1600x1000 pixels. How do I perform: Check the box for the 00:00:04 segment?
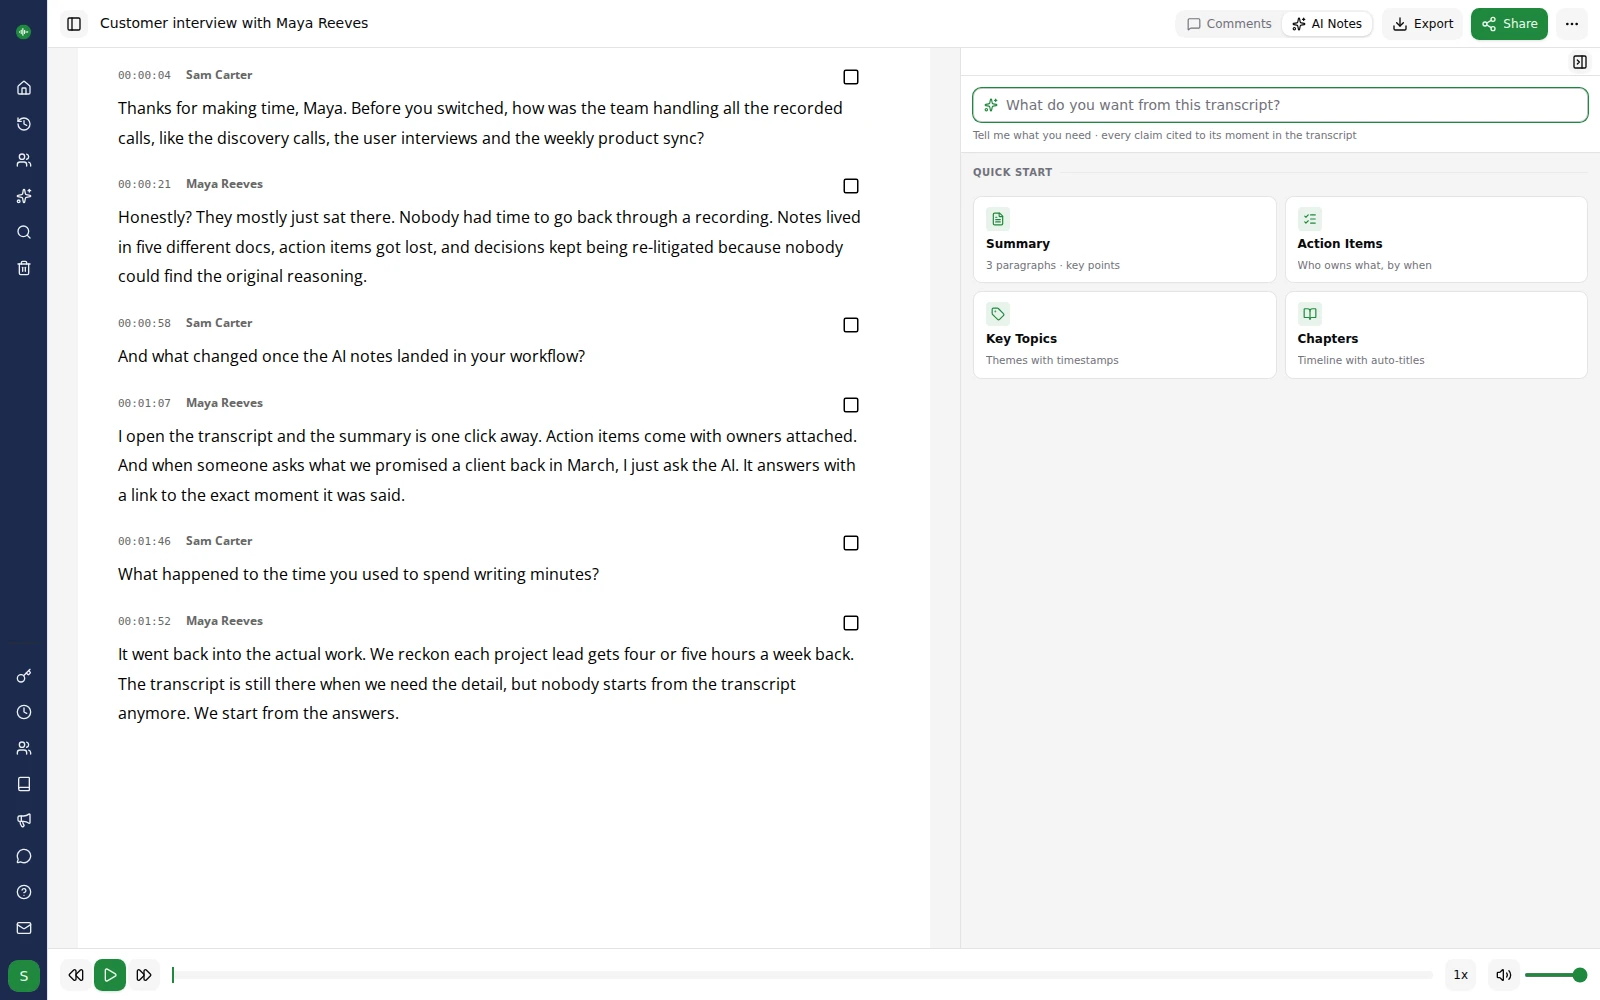point(851,77)
